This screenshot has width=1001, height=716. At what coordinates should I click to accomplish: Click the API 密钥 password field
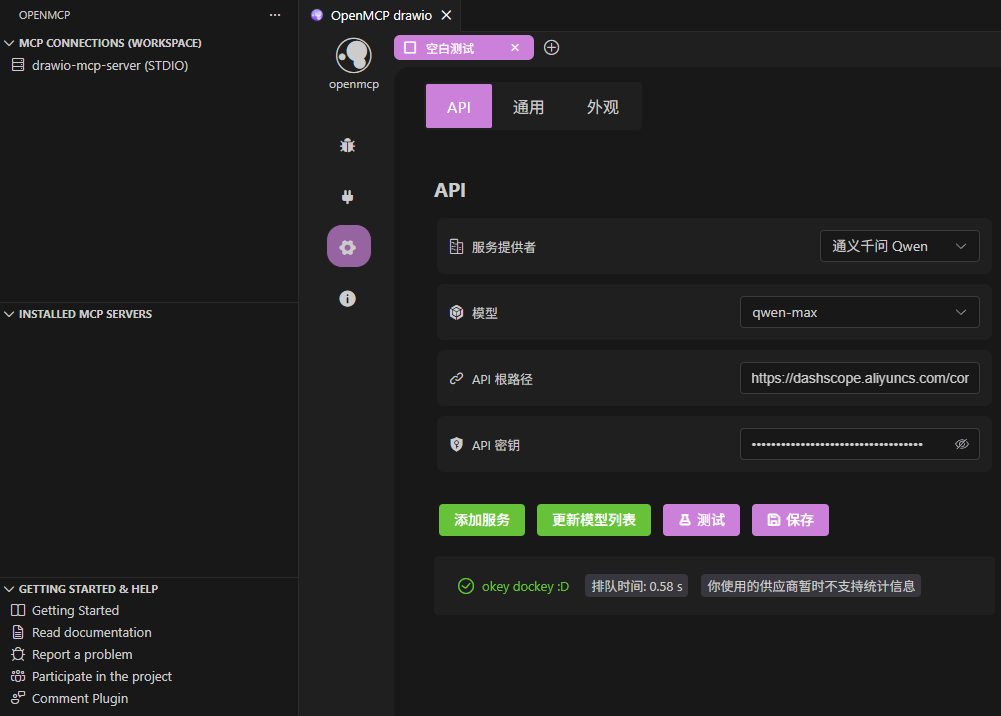coord(859,444)
